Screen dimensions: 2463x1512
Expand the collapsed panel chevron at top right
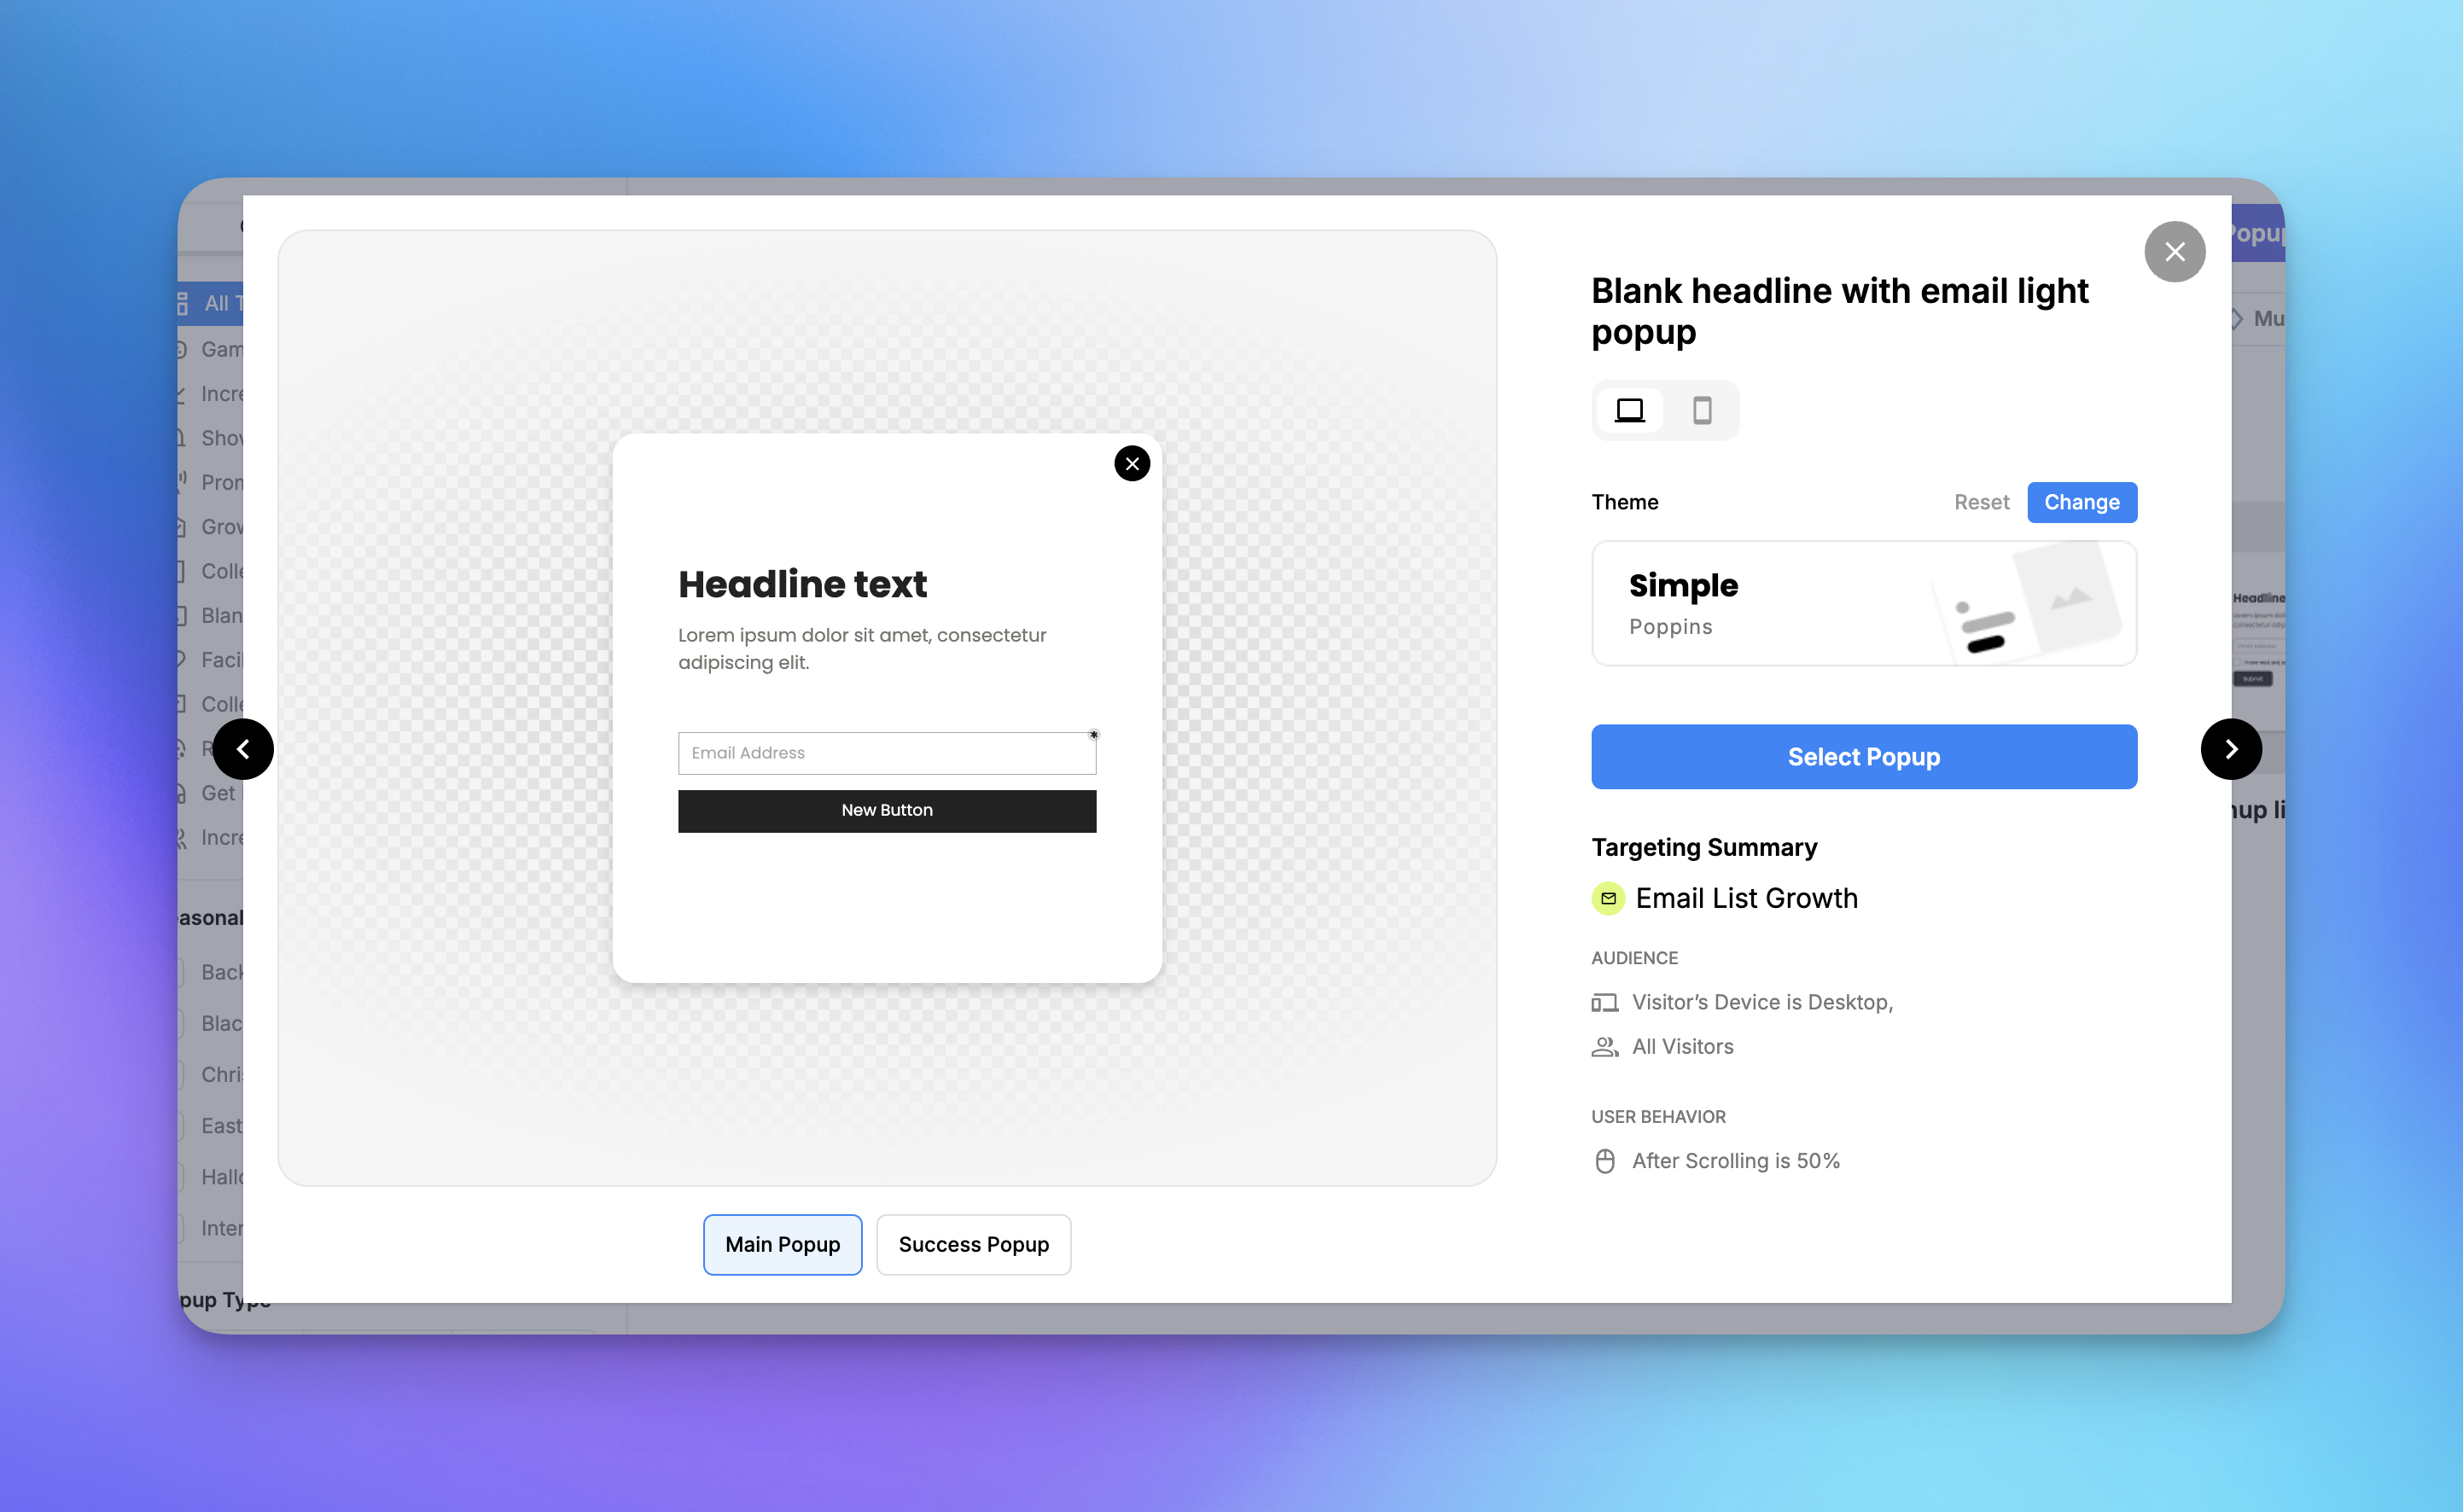[2237, 318]
